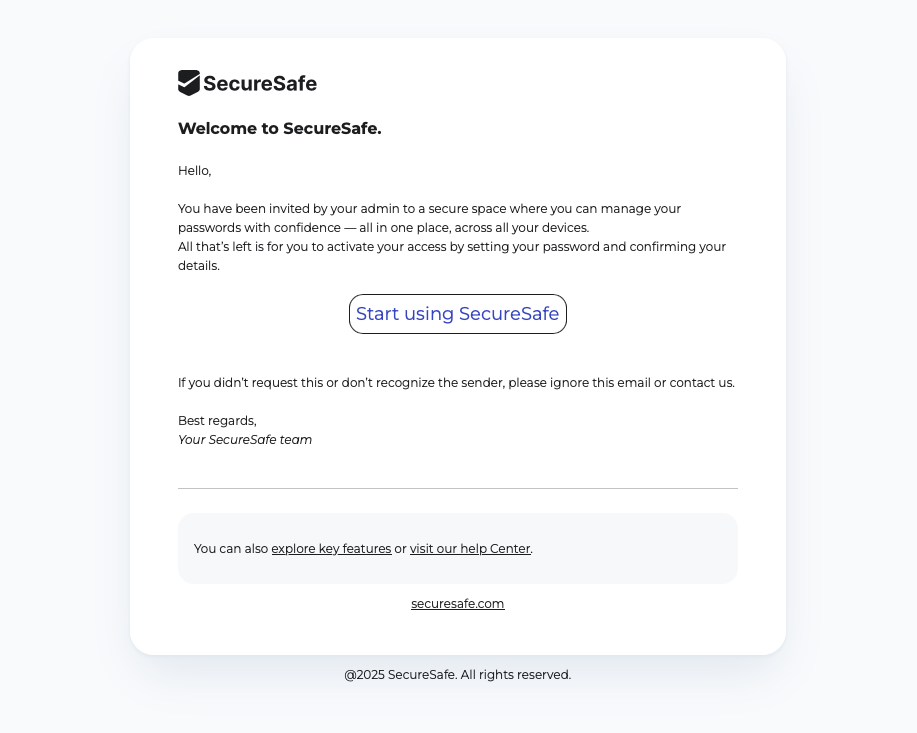
Task: Open the explore key features link
Action: (x=331, y=549)
